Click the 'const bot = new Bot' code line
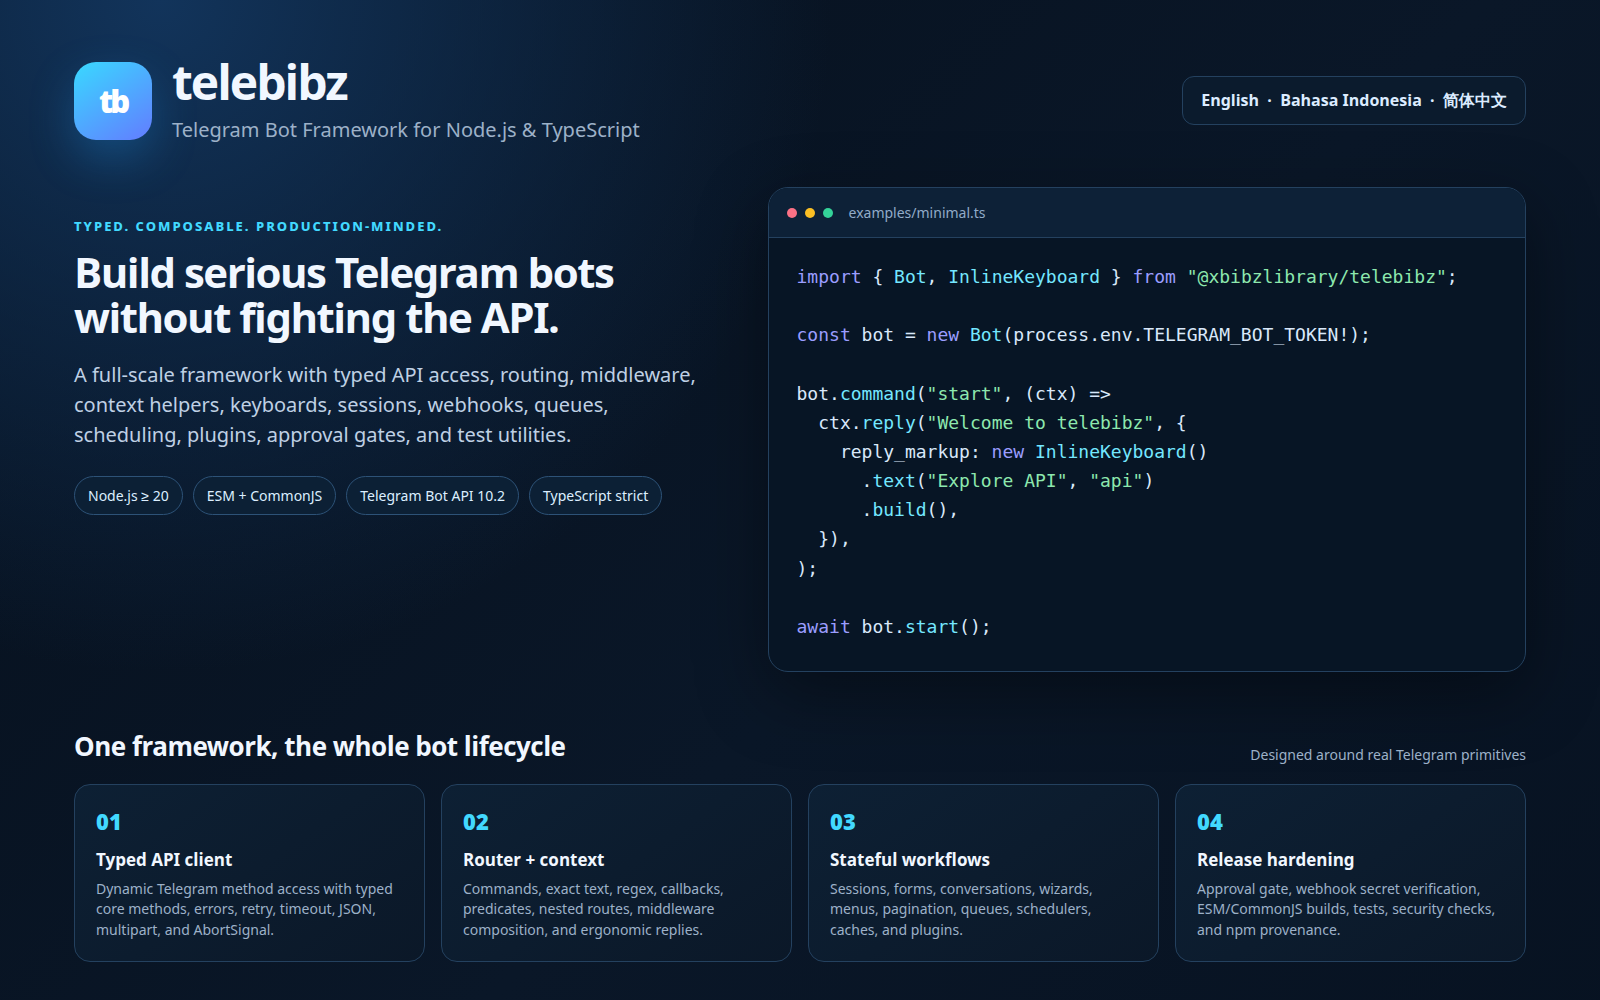Image resolution: width=1600 pixels, height=1000 pixels. tap(1083, 335)
